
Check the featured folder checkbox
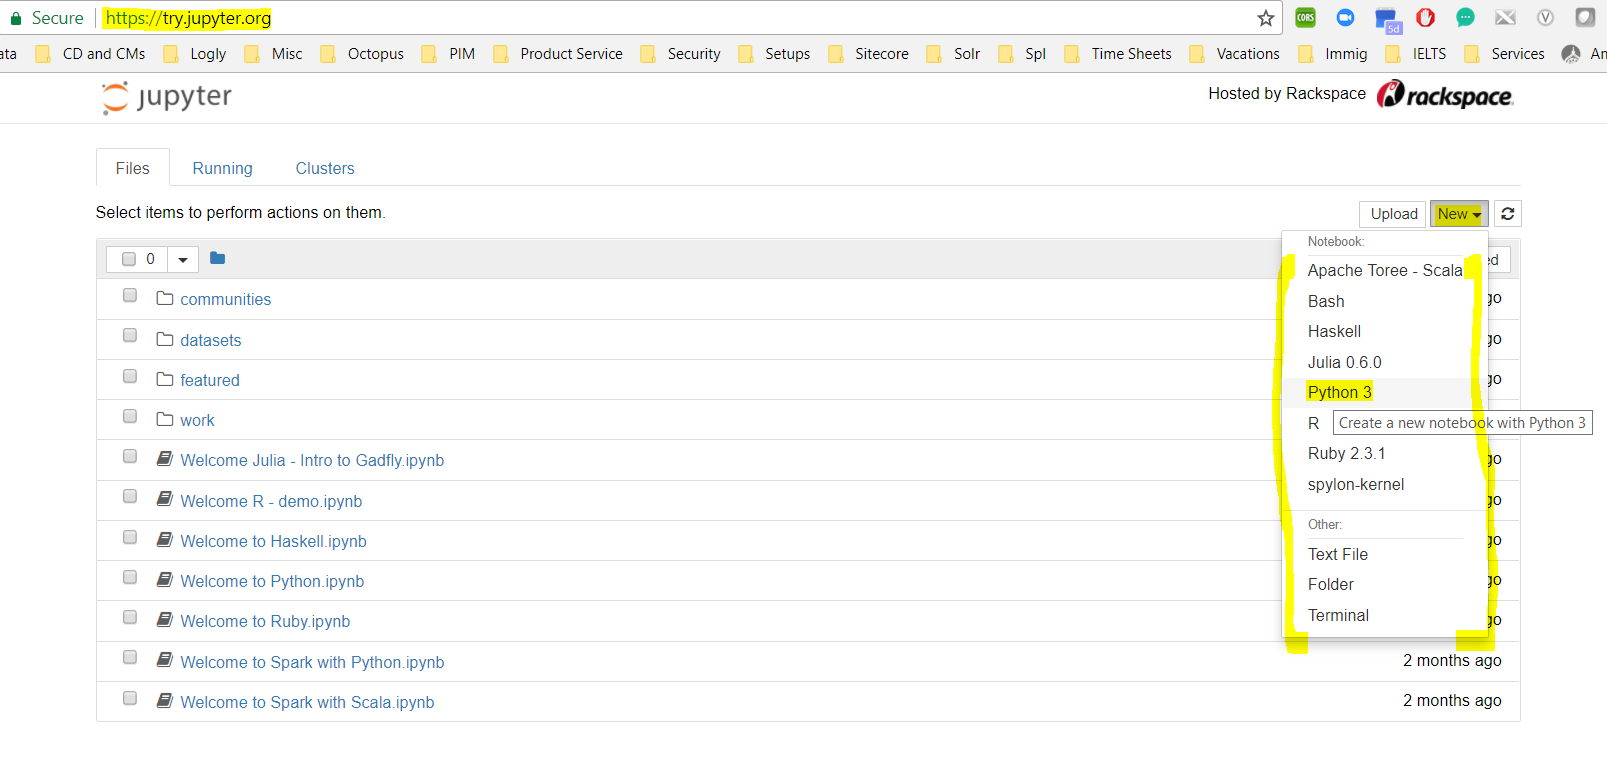(130, 376)
